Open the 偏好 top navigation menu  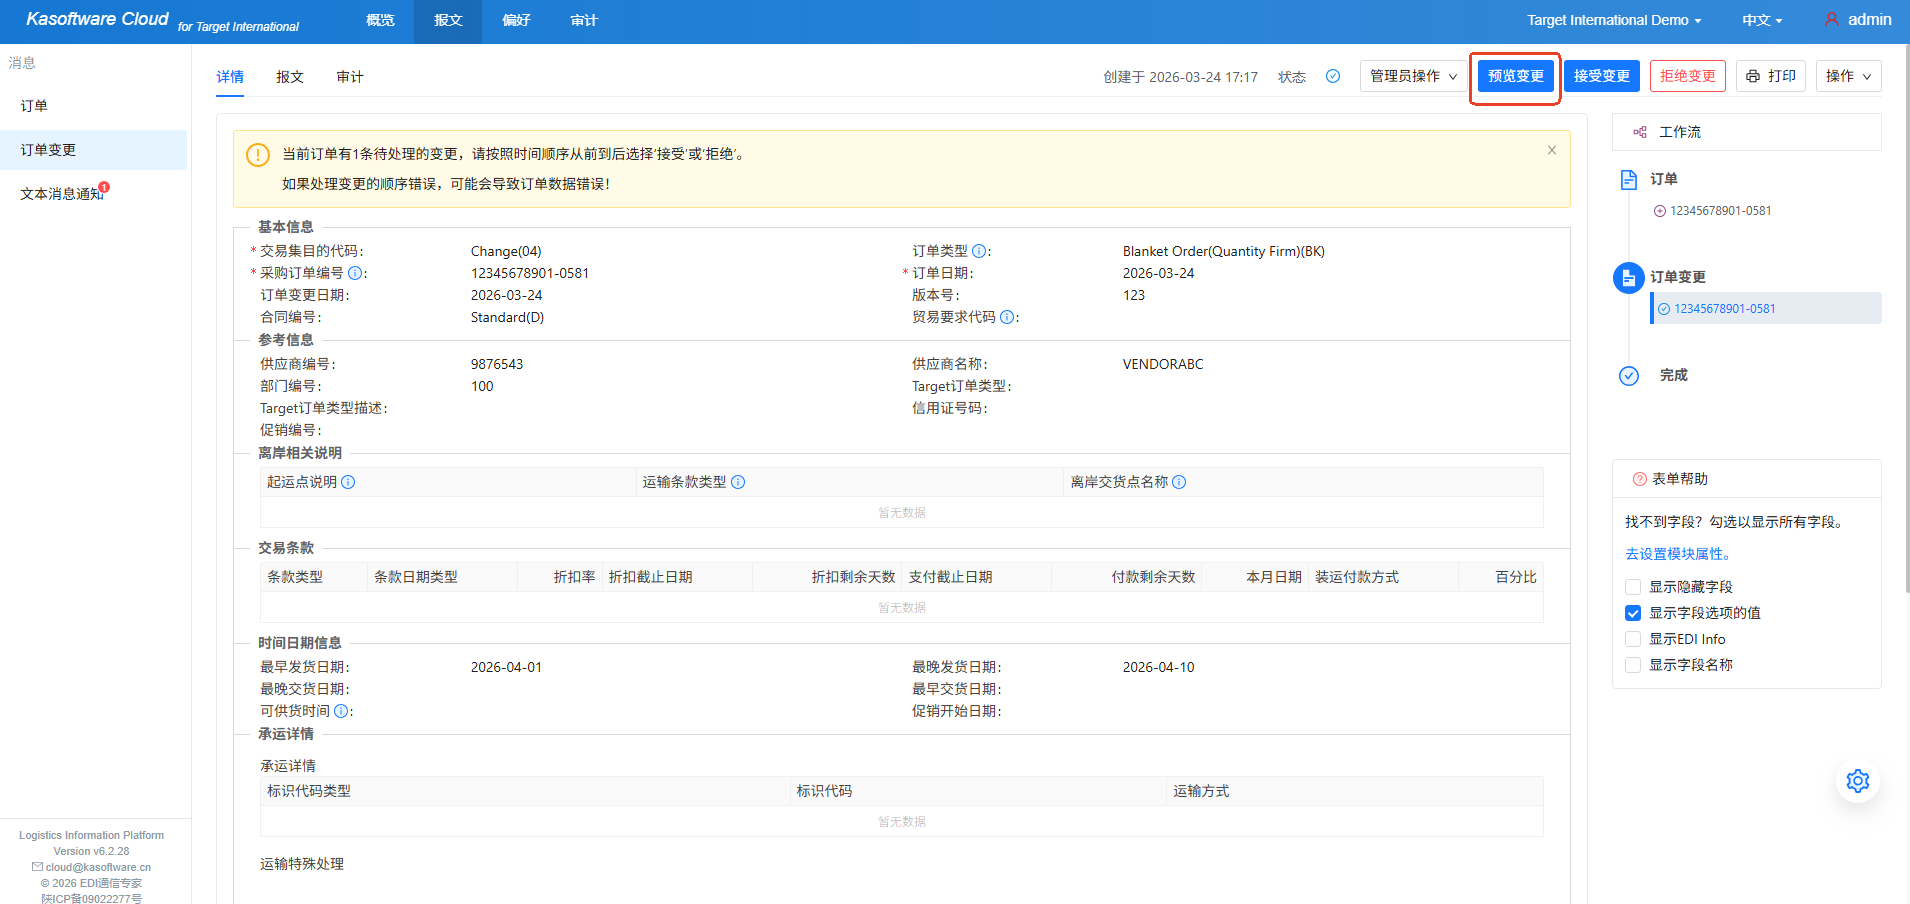click(516, 20)
